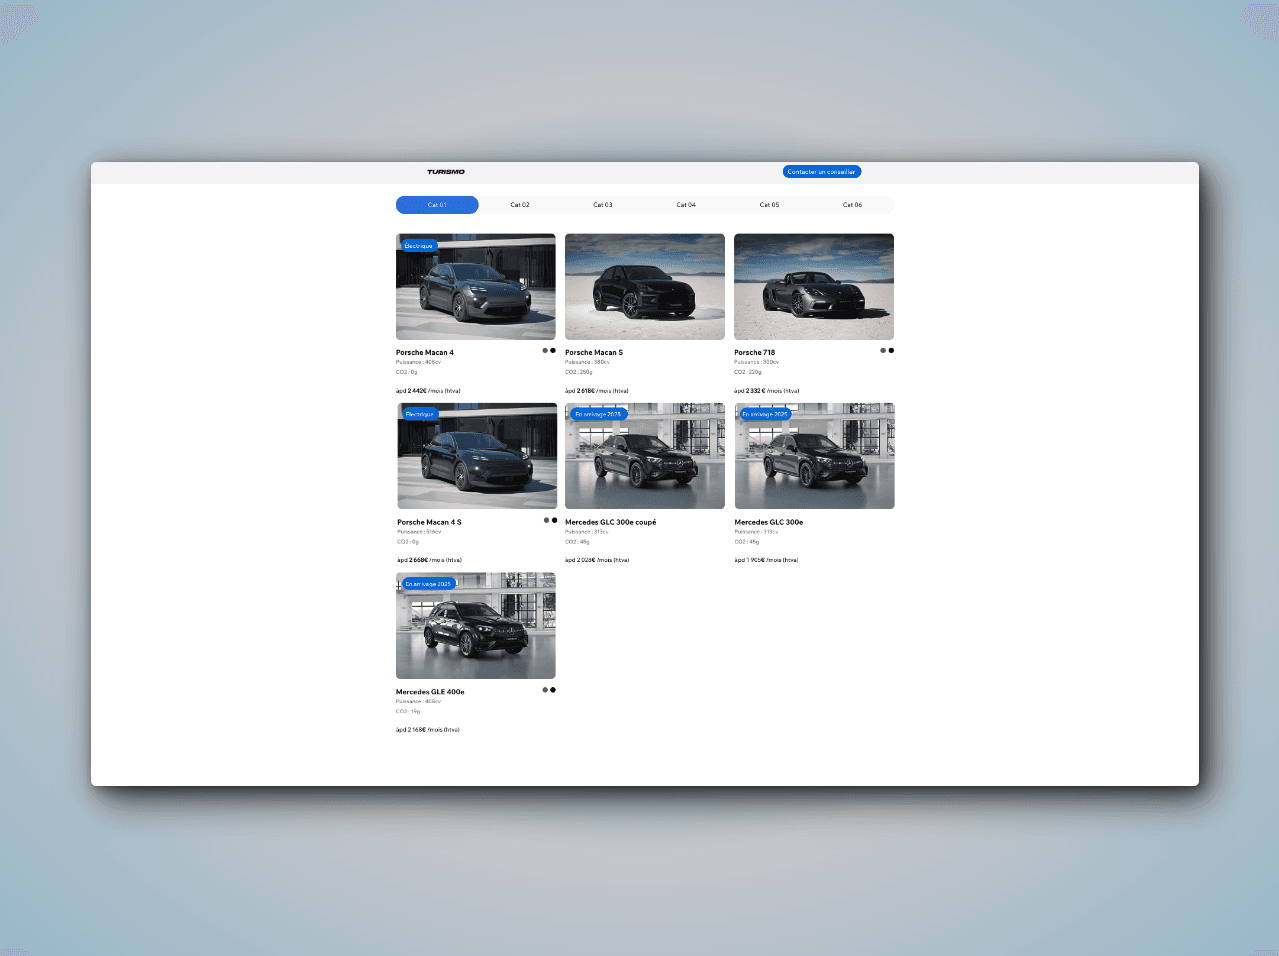Pick grey color dot for Mercedes GLE 400e
This screenshot has height=956, width=1279.
click(545, 690)
